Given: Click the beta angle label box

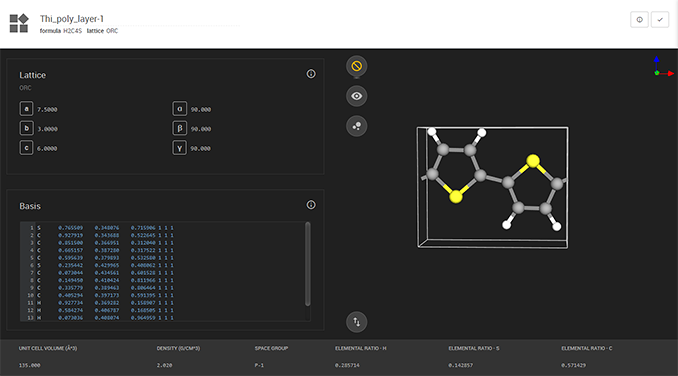Looking at the screenshot, I should (179, 128).
